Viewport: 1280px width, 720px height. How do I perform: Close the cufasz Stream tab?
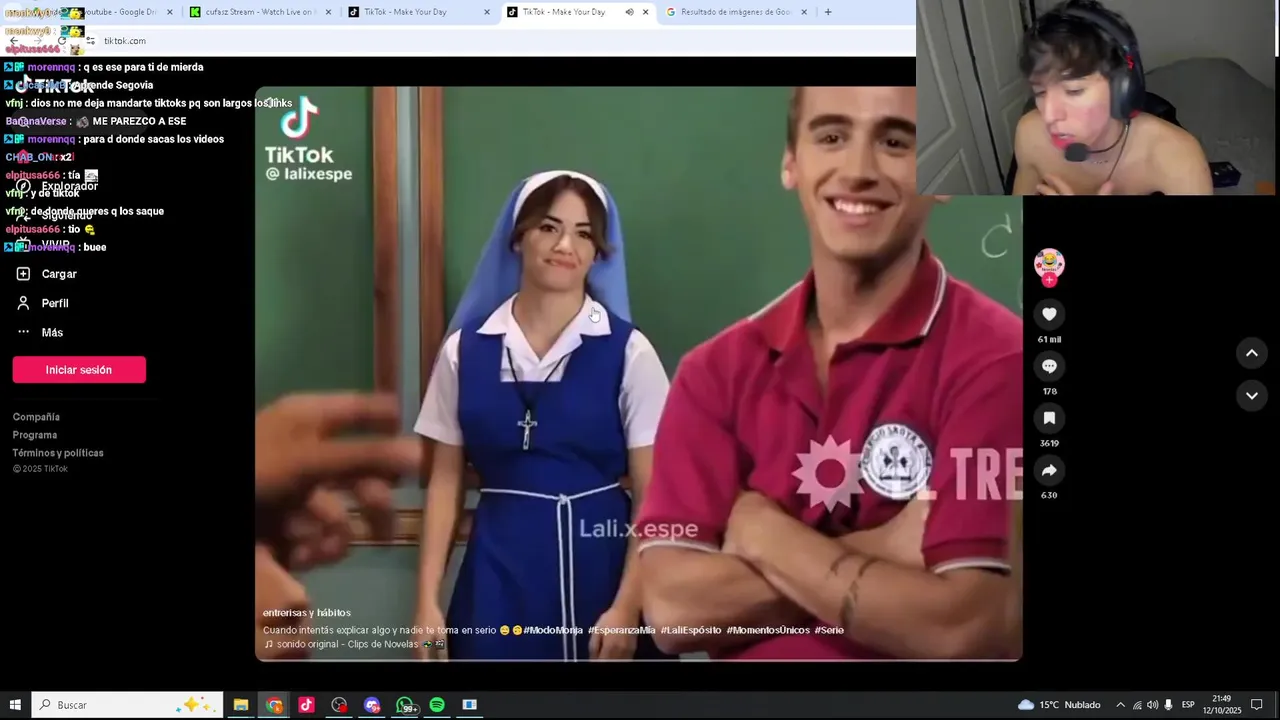(x=328, y=12)
